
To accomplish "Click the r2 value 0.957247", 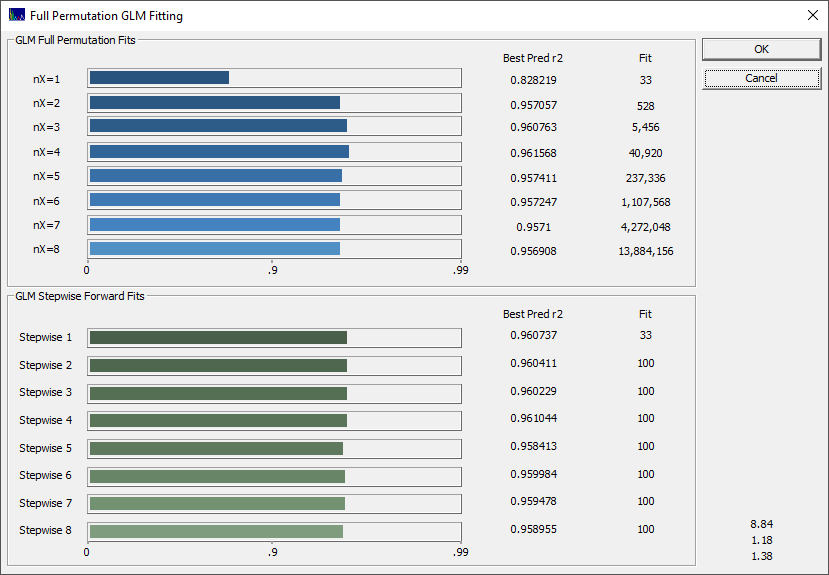I will point(533,202).
